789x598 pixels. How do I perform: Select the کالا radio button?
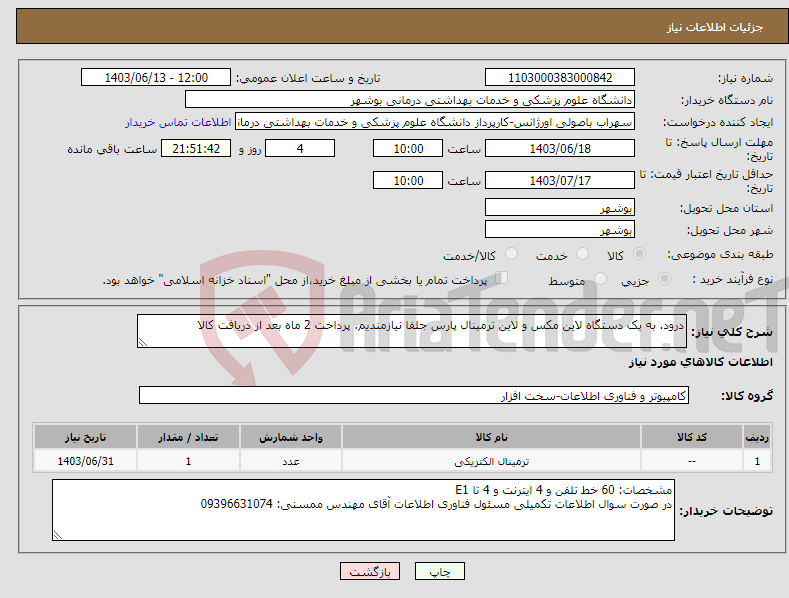pos(639,254)
